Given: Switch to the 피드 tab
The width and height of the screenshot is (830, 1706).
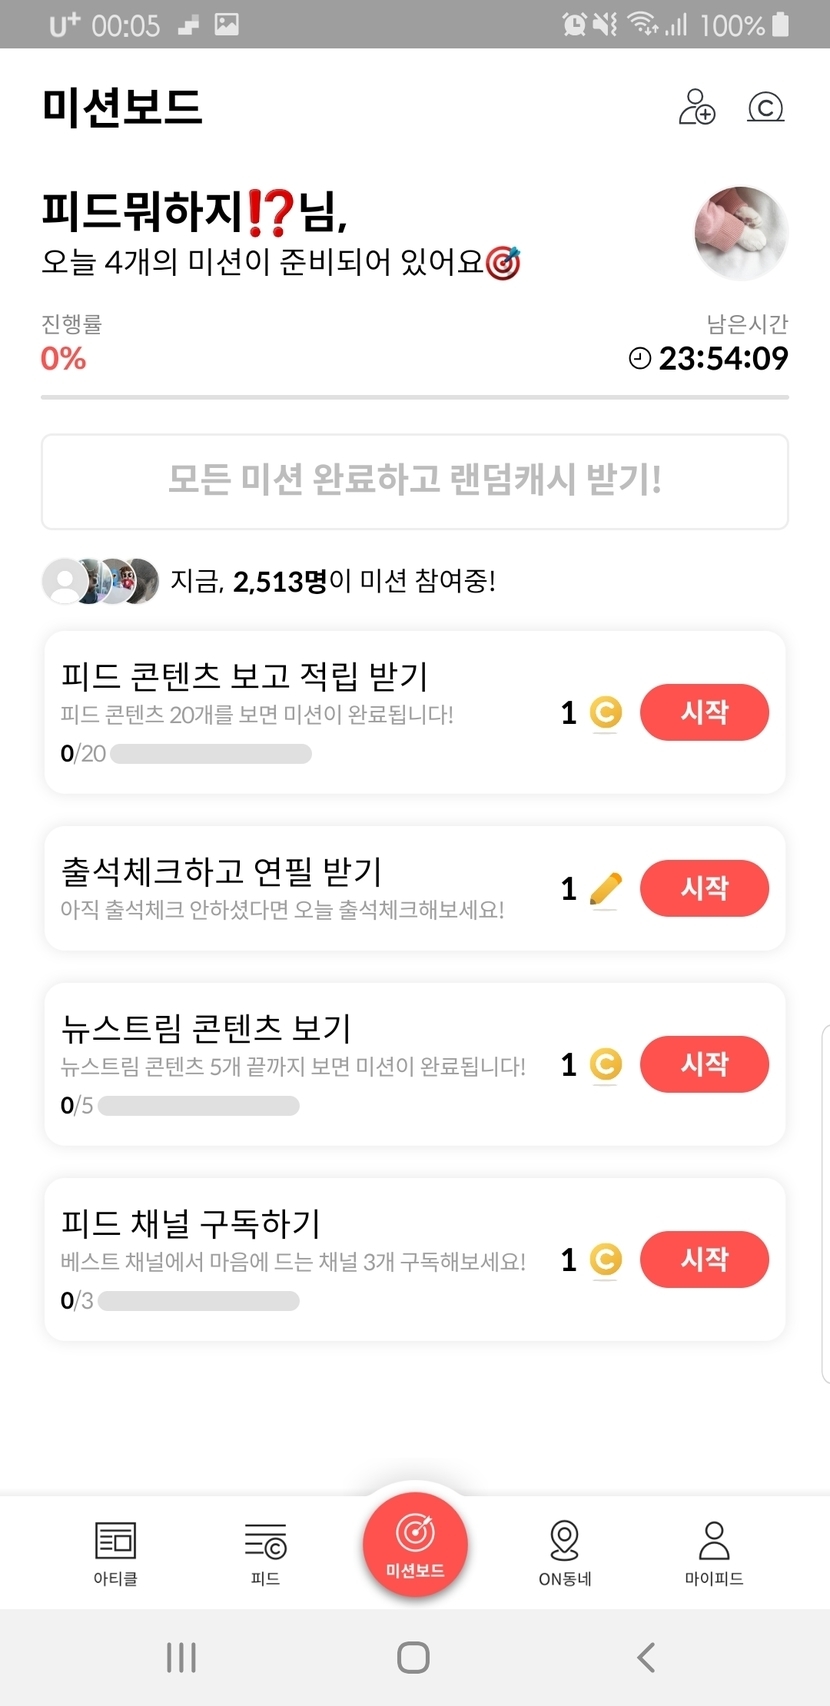Looking at the screenshot, I should tap(265, 1553).
